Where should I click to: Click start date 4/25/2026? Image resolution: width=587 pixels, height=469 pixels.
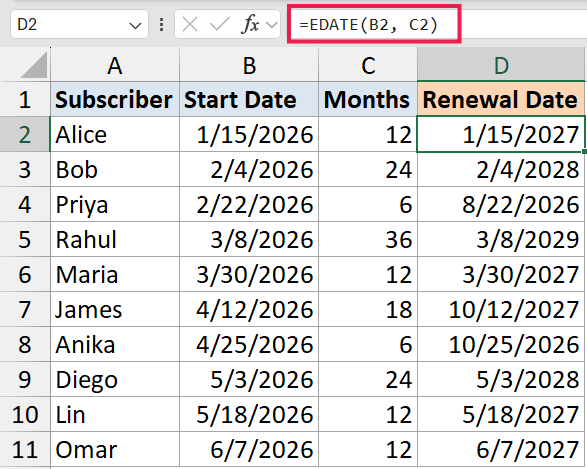pos(249,344)
